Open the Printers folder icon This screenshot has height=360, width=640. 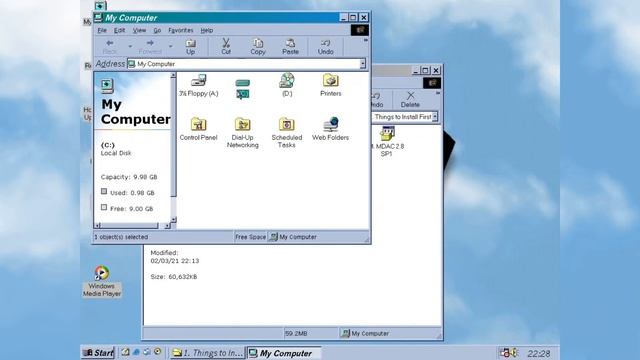[331, 85]
